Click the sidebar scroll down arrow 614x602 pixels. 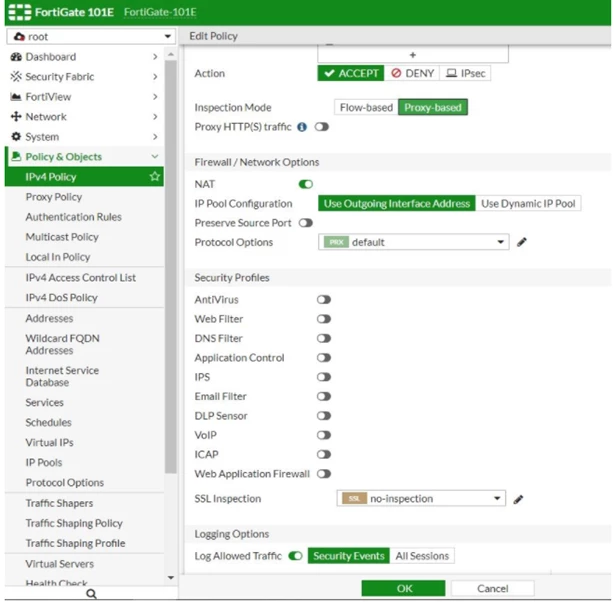coord(171,577)
